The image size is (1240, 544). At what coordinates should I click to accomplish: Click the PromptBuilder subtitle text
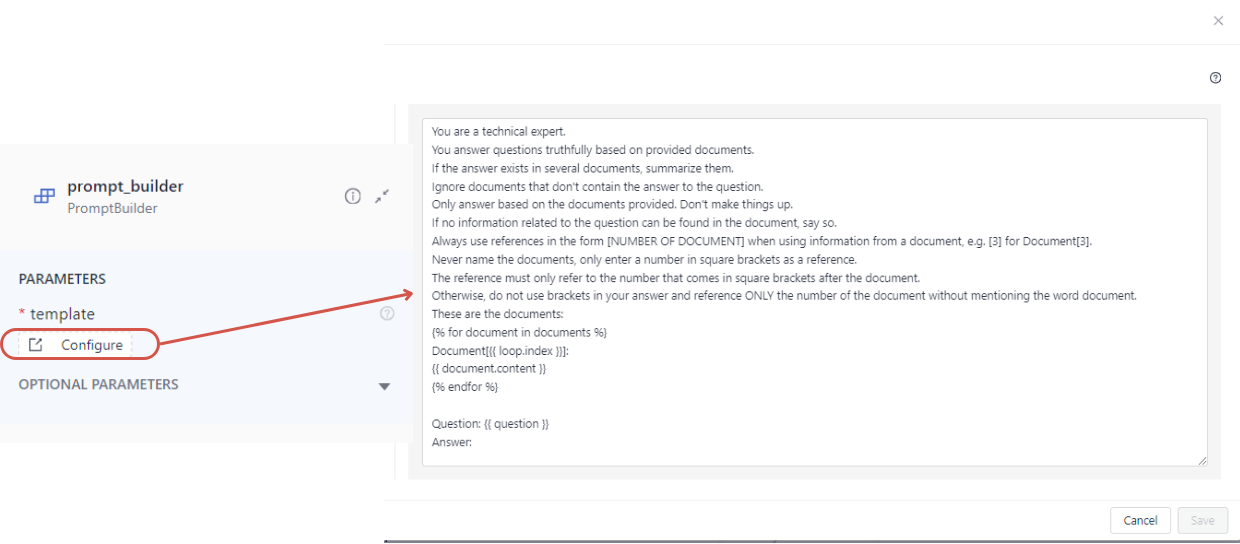(112, 208)
